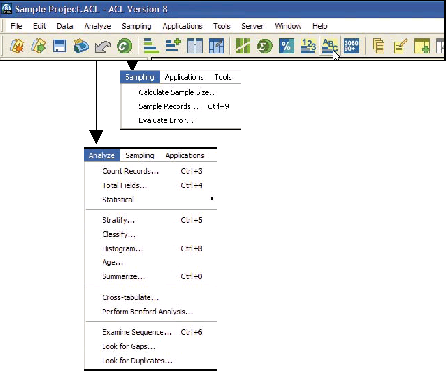The image size is (447, 372).
Task: Click the horizontal bars stratify icon
Action: pyautogui.click(x=151, y=46)
